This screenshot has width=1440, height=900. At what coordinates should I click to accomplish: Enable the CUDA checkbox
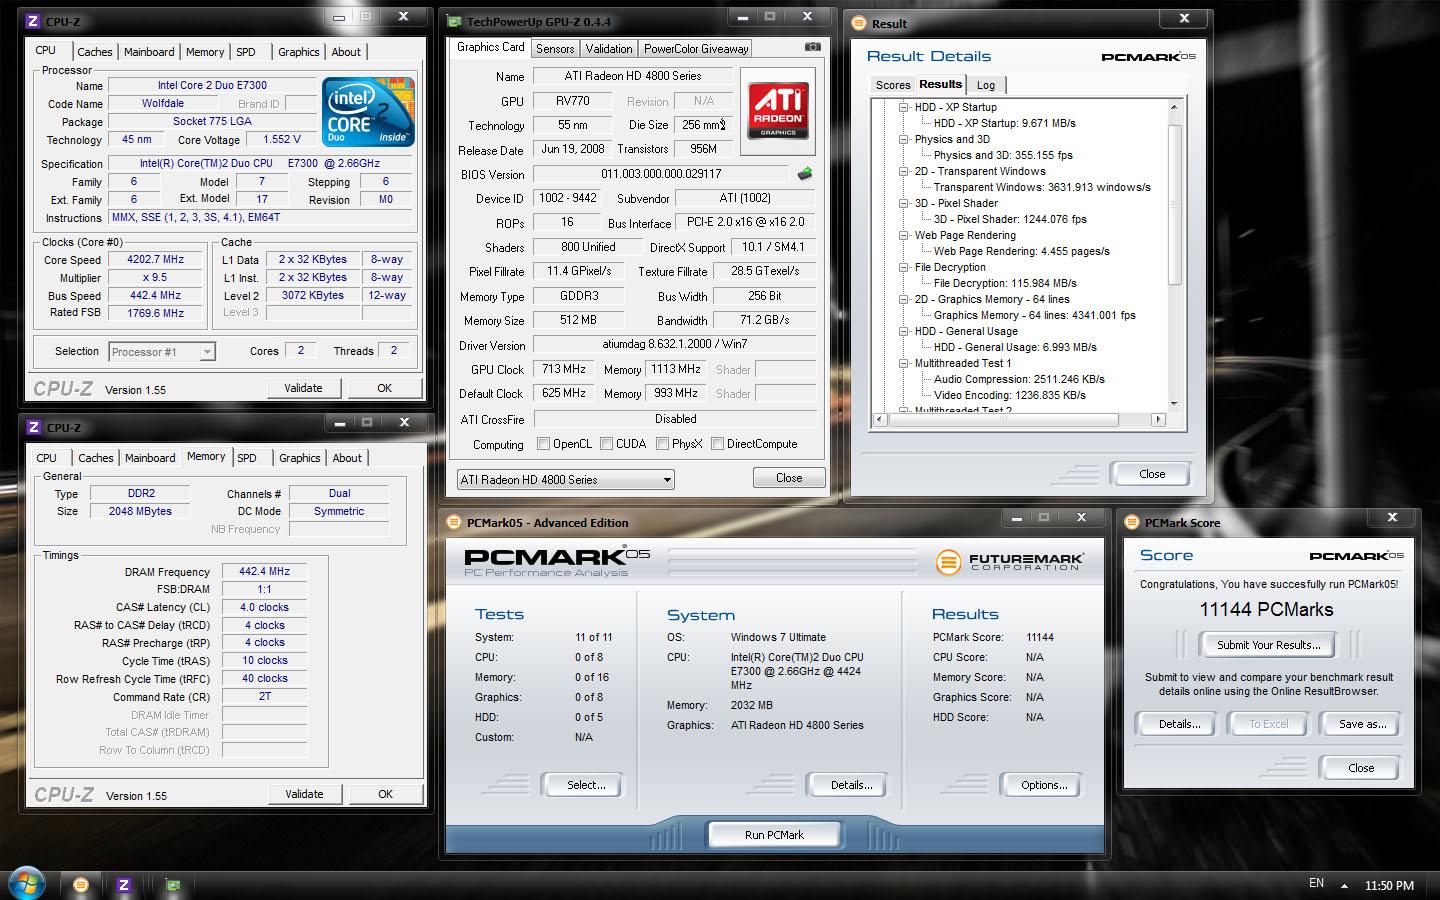pos(606,444)
